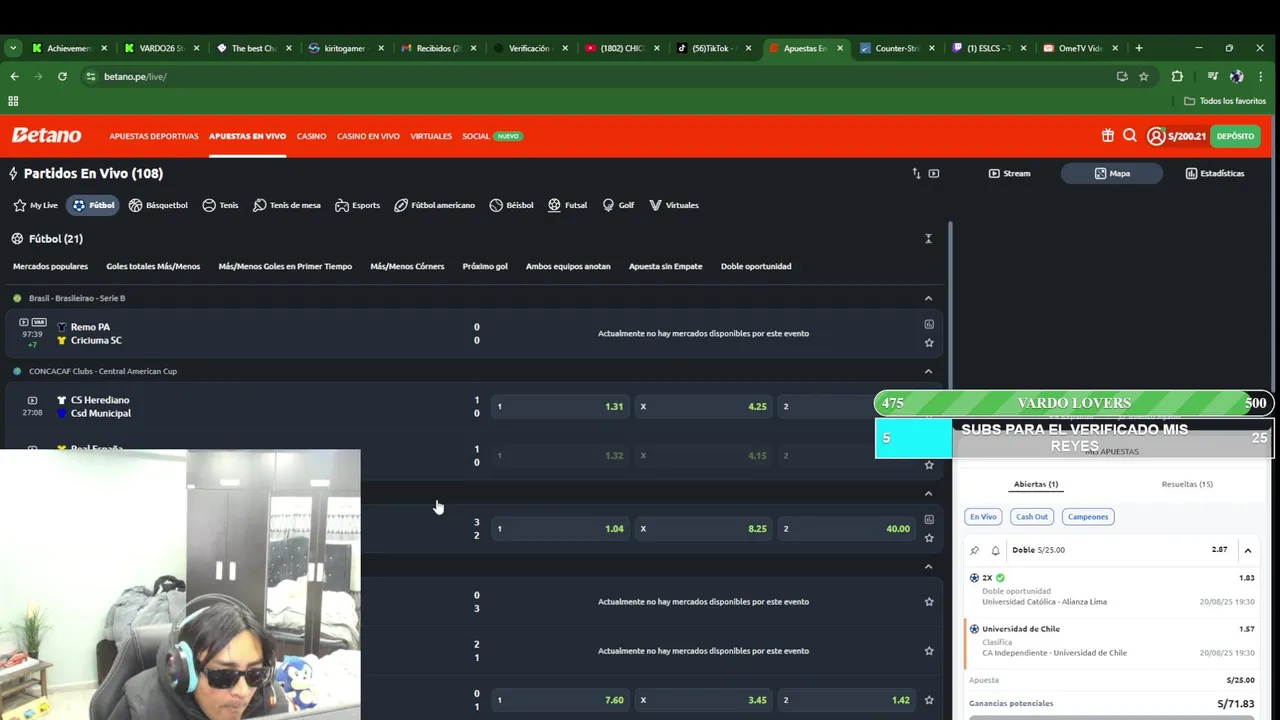This screenshot has width=1280, height=720.
Task: Open the search magnifier in Betano header
Action: [x=1130, y=136]
